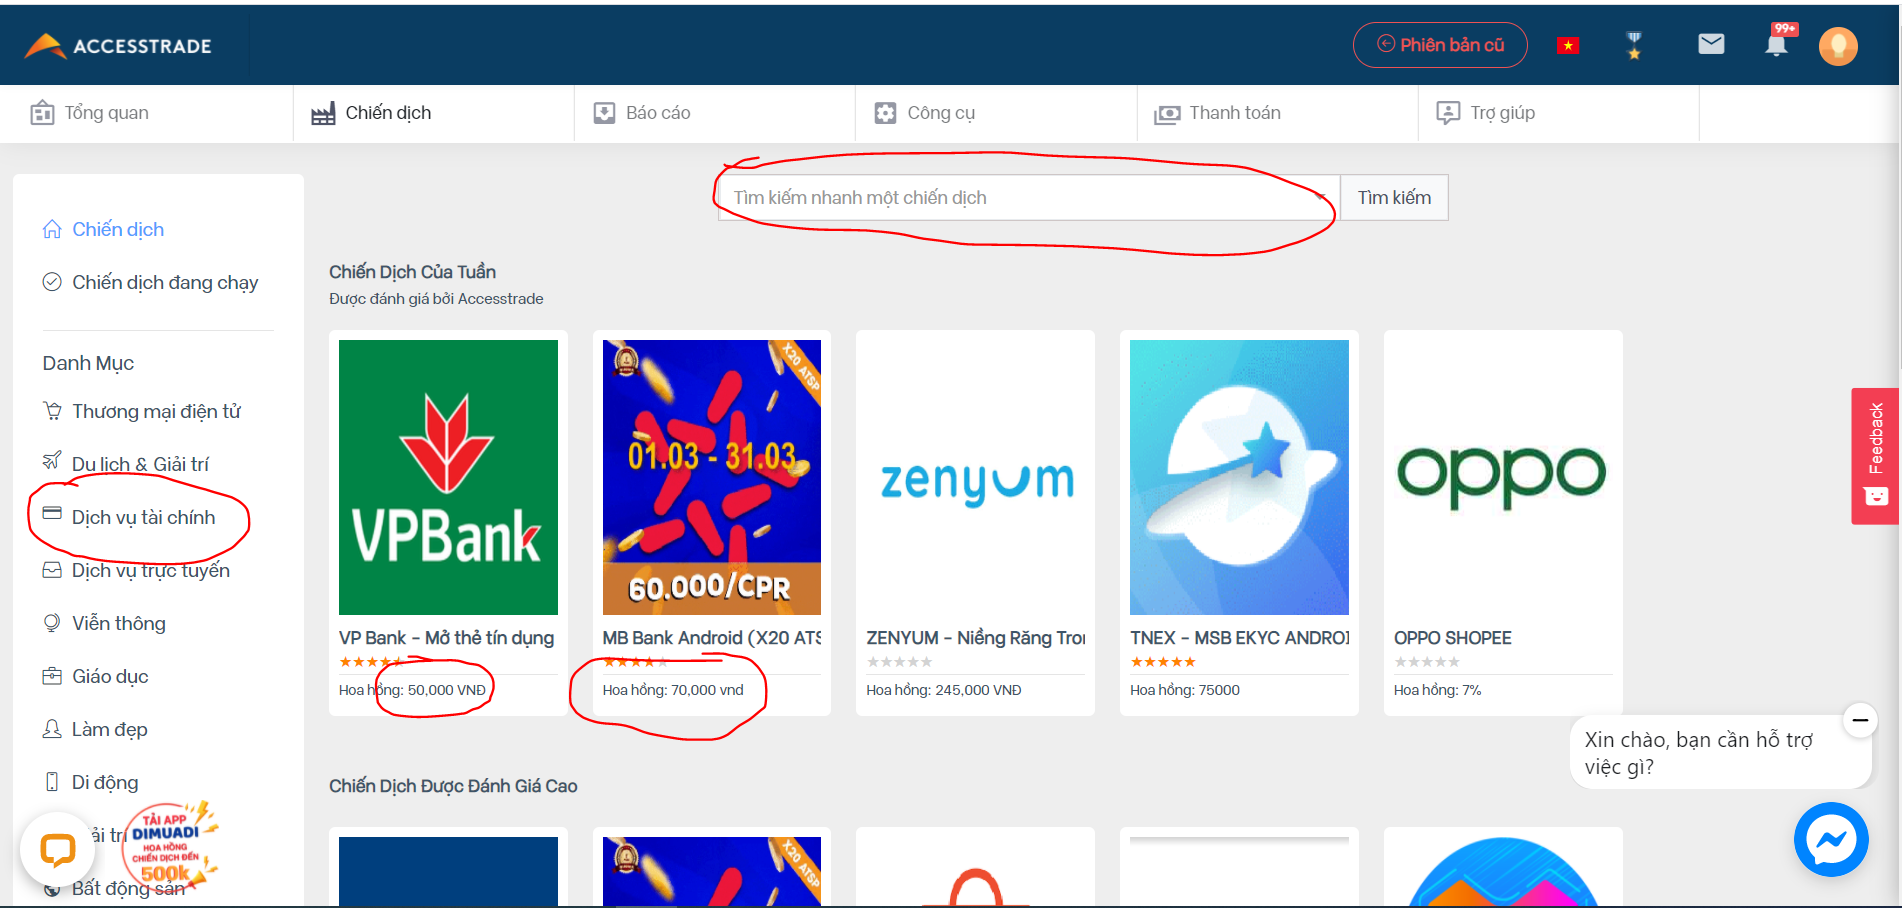The height and width of the screenshot is (908, 1902).
Task: Click the Hoa hồng: 245,000 VND text
Action: 944,690
